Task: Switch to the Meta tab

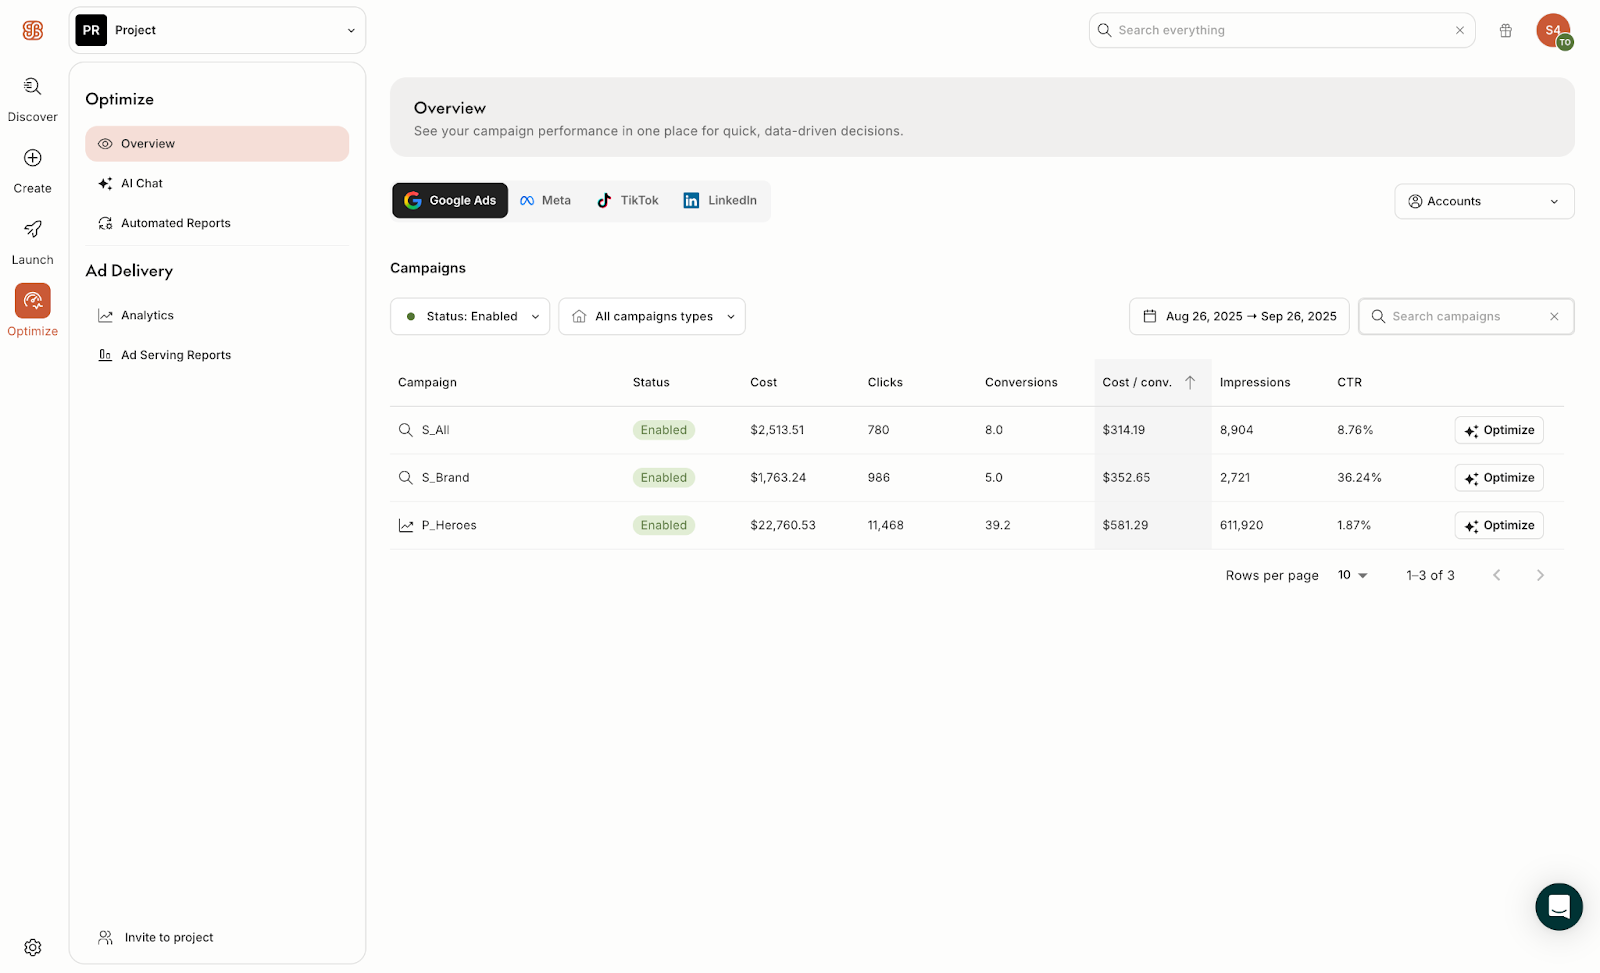Action: (546, 200)
